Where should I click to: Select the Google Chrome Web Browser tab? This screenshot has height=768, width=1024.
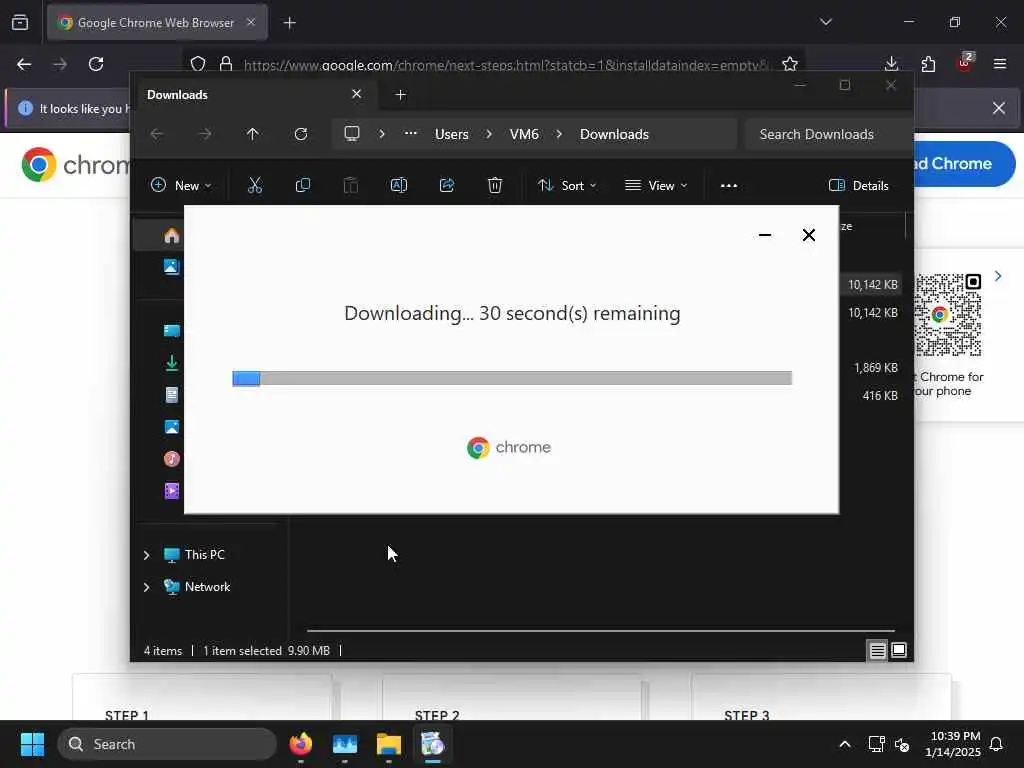(157, 23)
